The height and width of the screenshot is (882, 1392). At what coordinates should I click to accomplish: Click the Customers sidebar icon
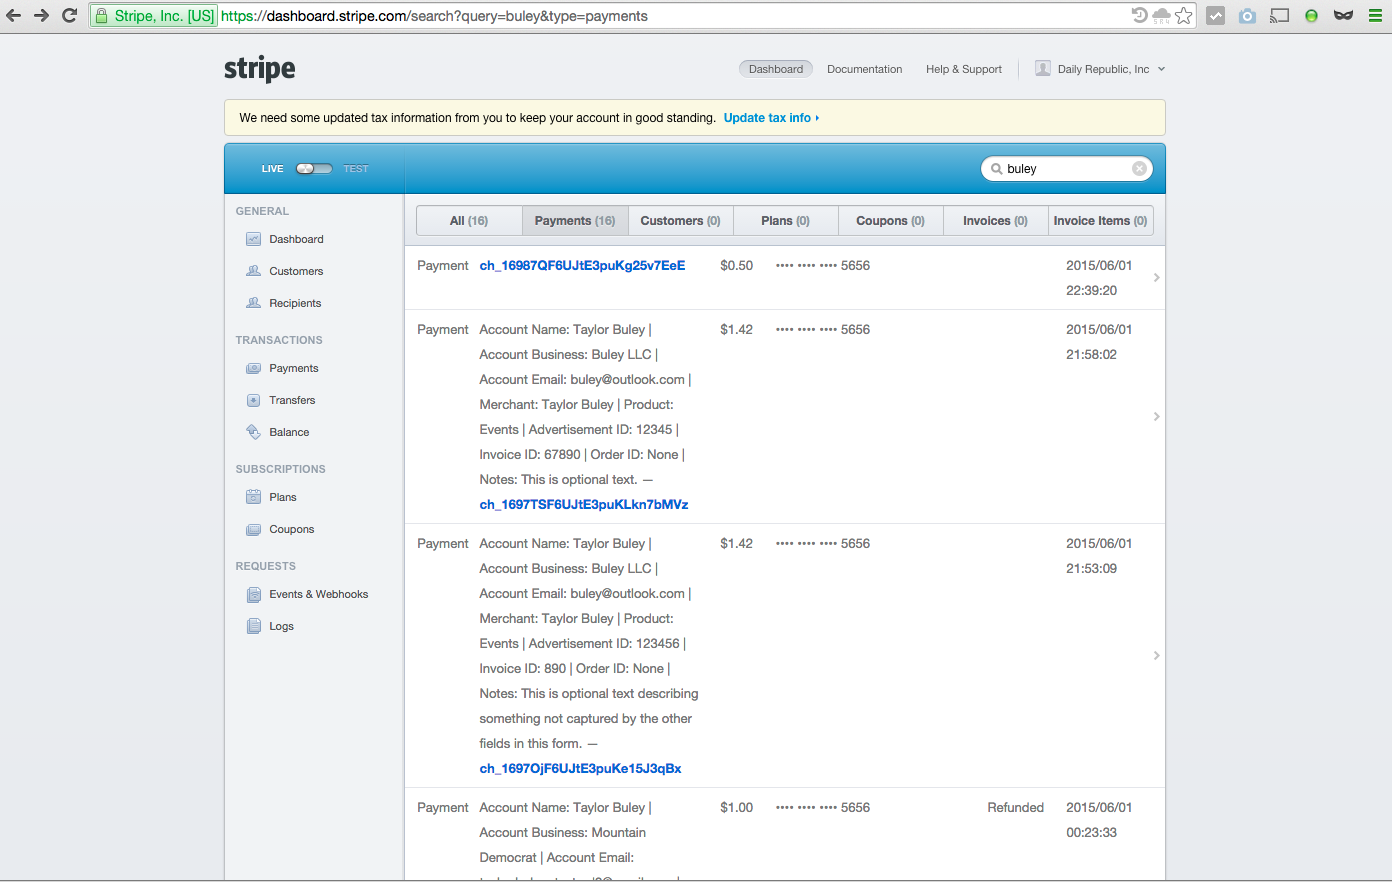click(253, 271)
